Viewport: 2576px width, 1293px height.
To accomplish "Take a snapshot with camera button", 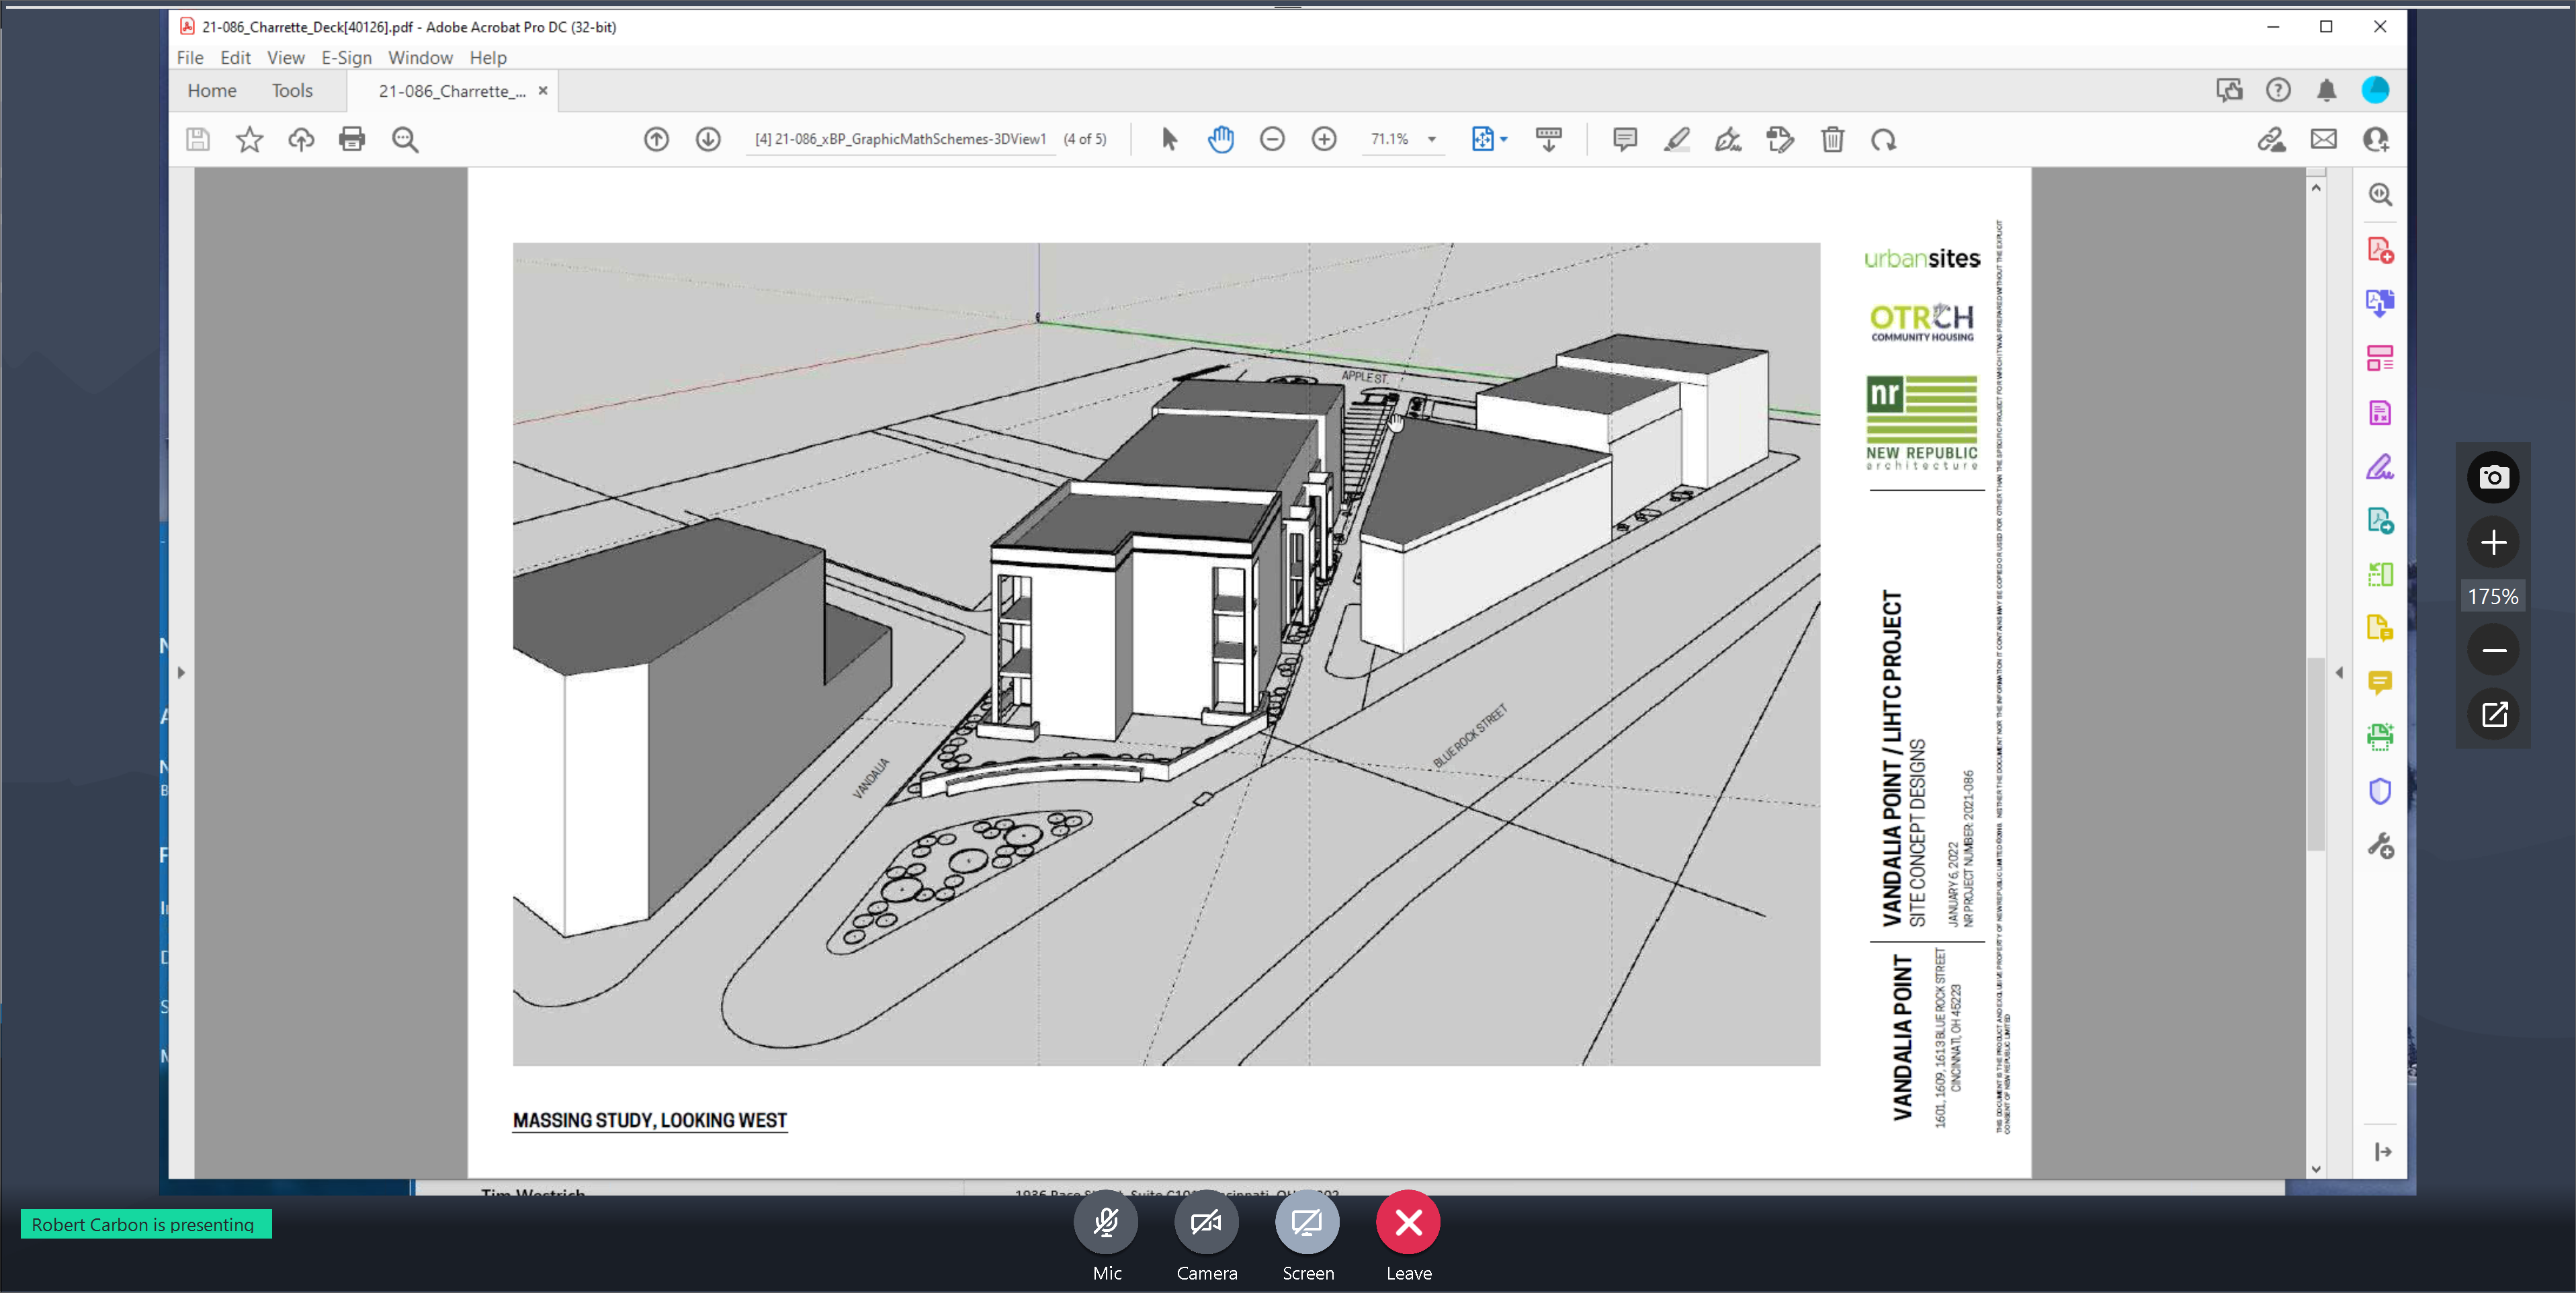I will coord(2493,477).
